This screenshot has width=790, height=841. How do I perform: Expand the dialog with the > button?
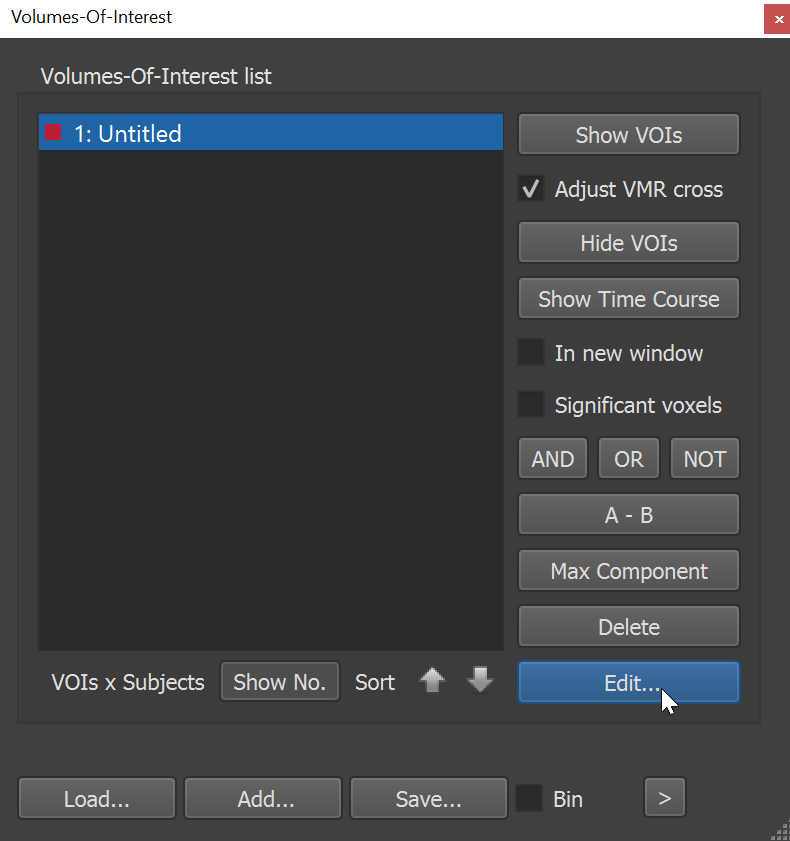[x=665, y=798]
